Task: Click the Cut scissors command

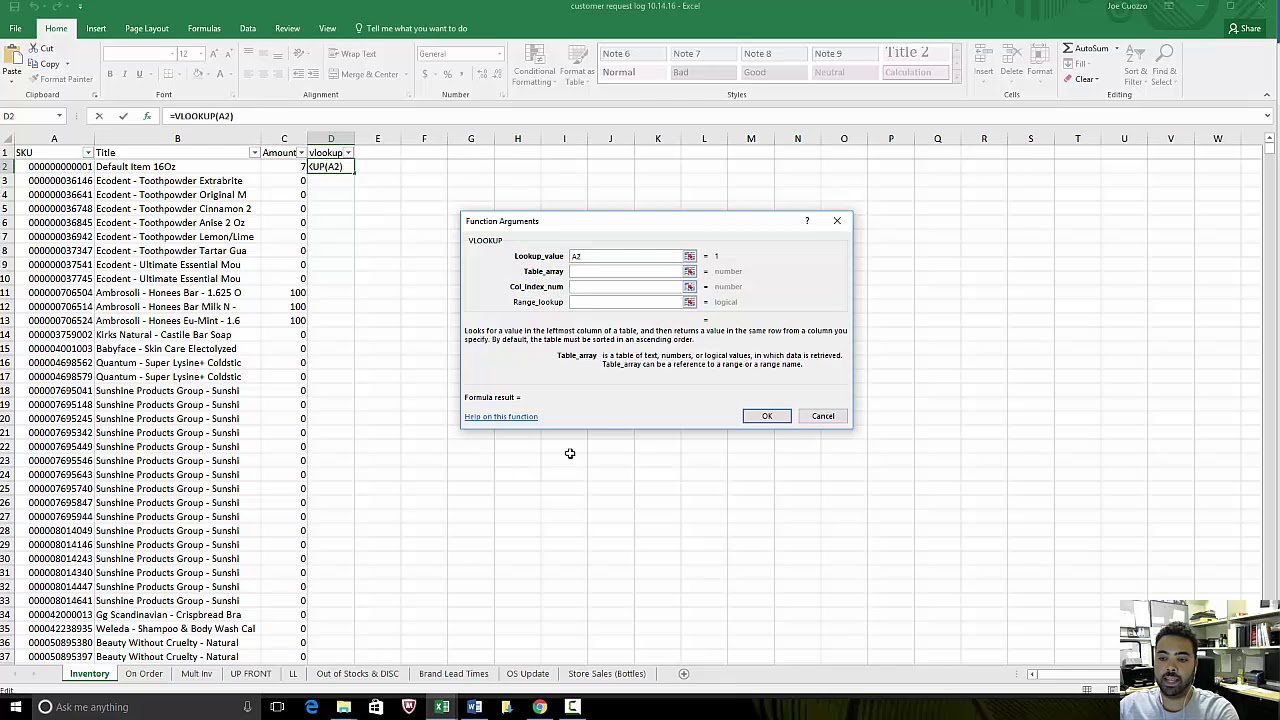Action: coord(41,49)
